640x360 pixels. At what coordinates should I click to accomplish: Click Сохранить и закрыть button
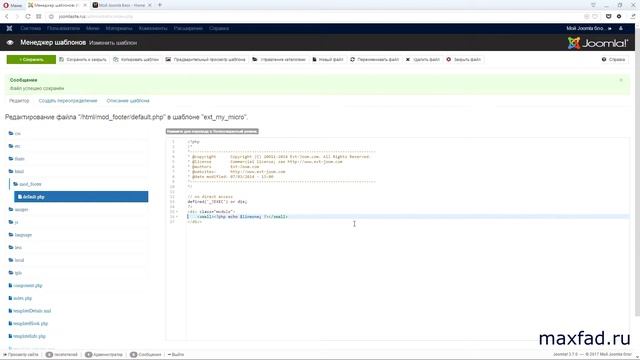[83, 60]
